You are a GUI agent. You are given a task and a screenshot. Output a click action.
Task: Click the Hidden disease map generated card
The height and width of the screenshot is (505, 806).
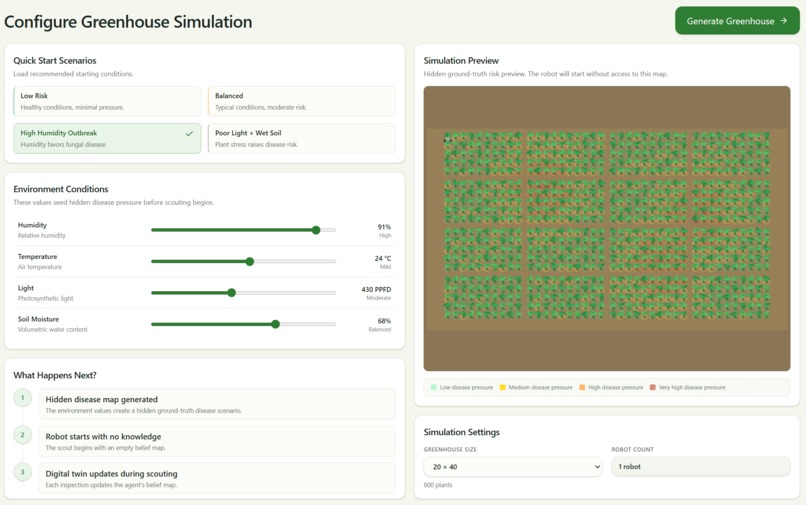[217, 404]
